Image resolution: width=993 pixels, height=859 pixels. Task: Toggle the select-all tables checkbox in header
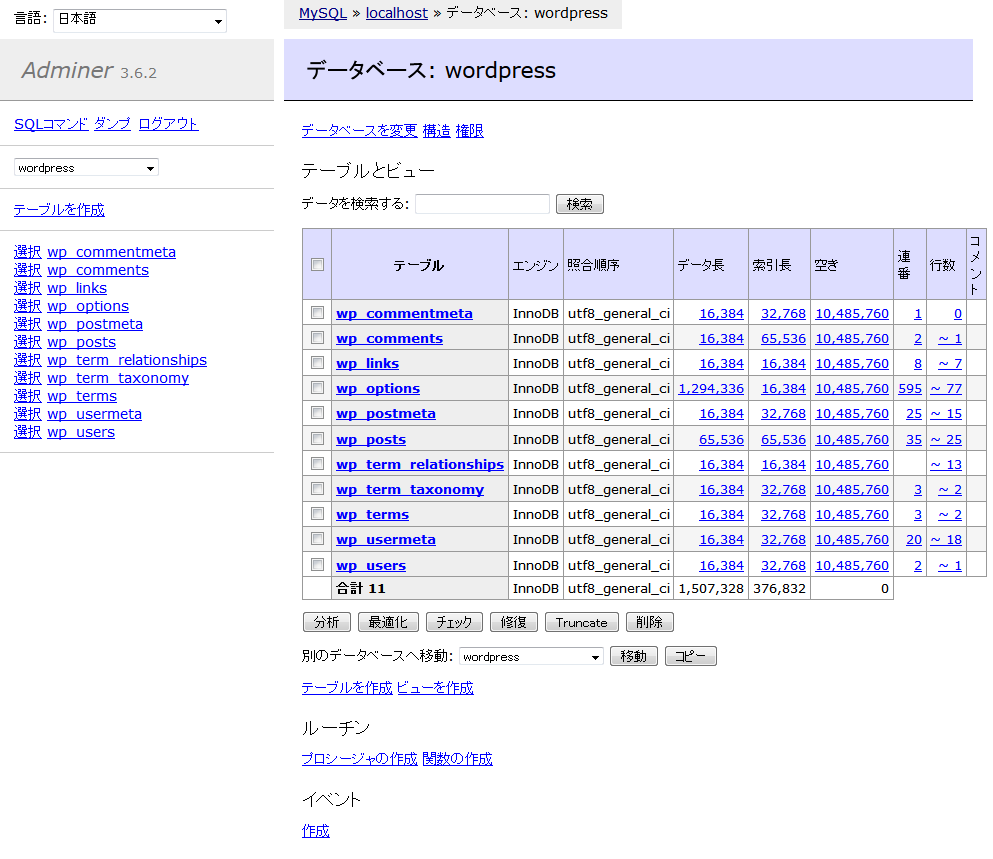tap(317, 265)
